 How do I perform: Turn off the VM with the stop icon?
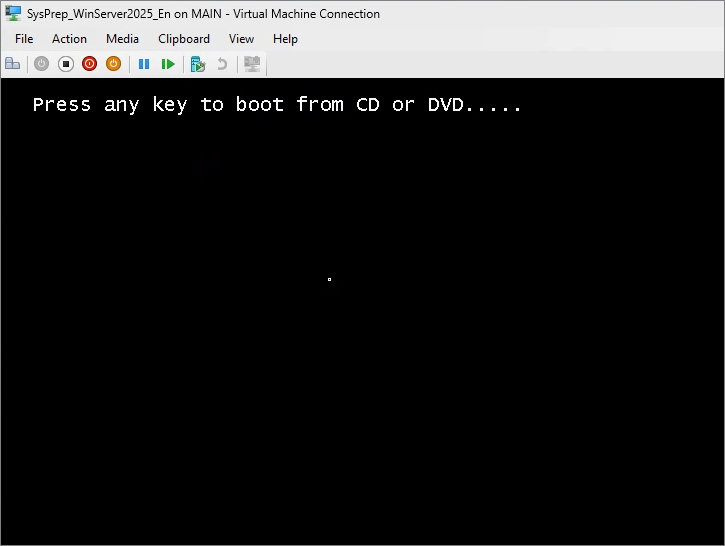point(66,64)
